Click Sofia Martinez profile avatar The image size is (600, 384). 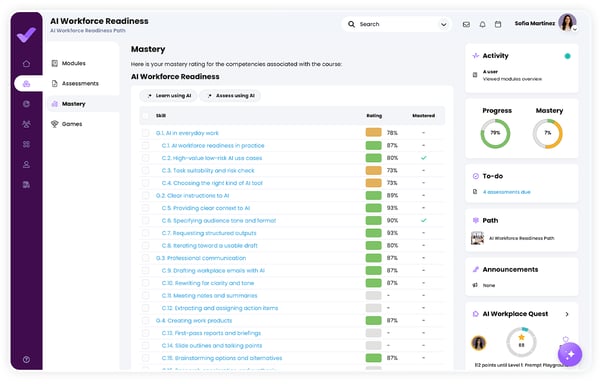pyautogui.click(x=567, y=22)
